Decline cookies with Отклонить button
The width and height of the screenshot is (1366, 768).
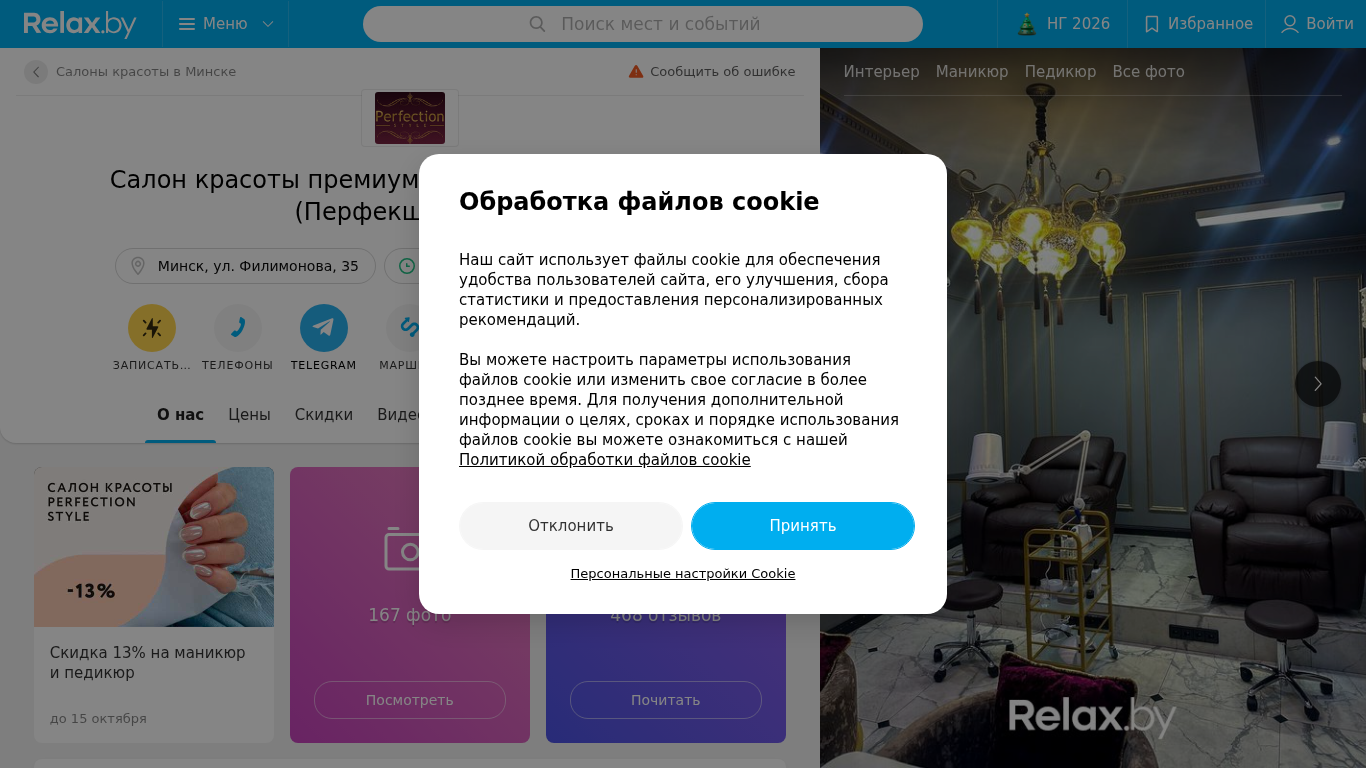571,526
